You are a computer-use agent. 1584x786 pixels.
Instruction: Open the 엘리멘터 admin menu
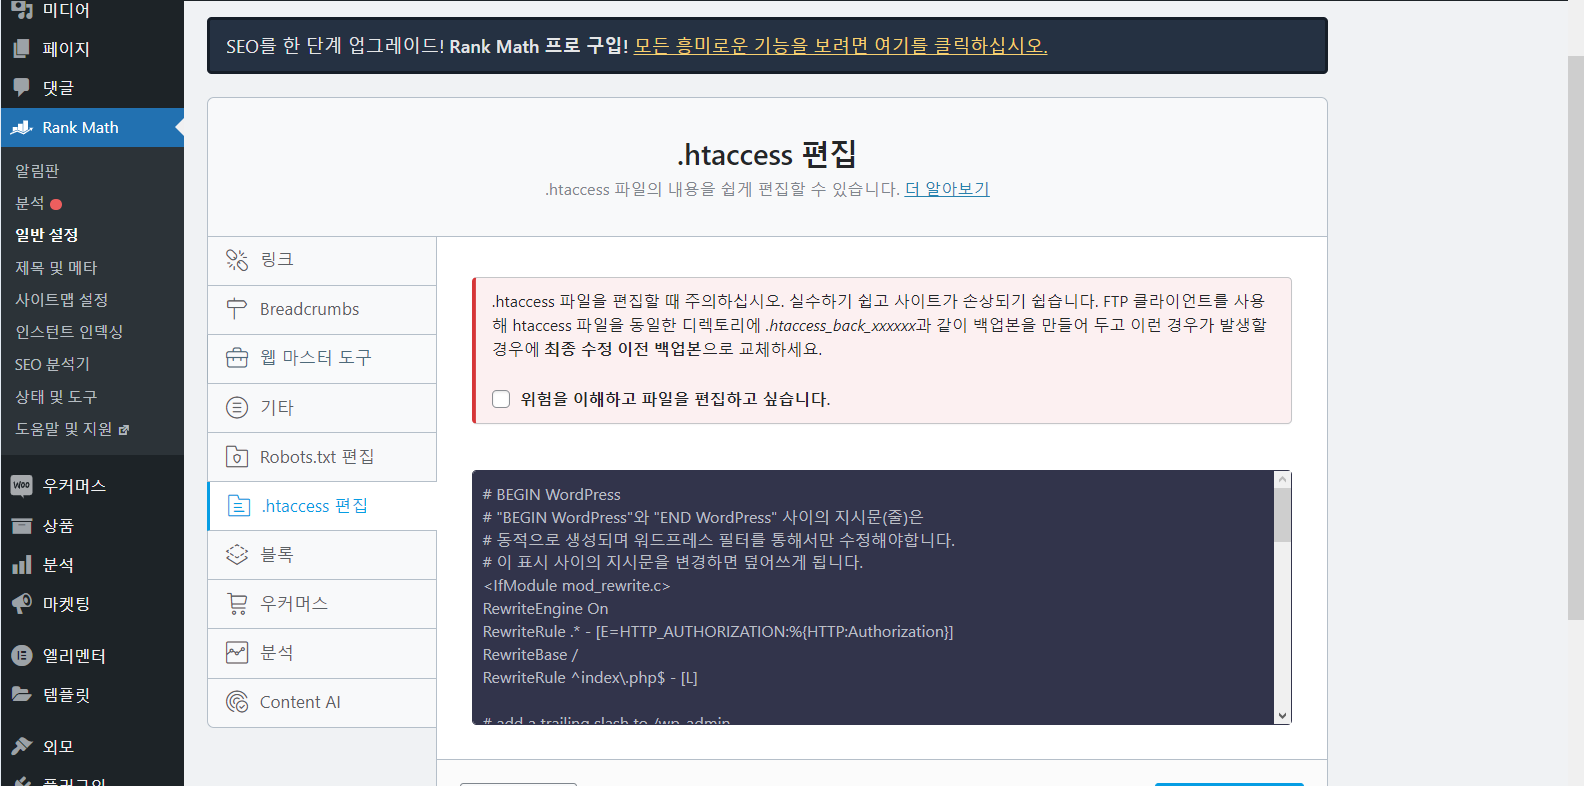tap(92, 656)
